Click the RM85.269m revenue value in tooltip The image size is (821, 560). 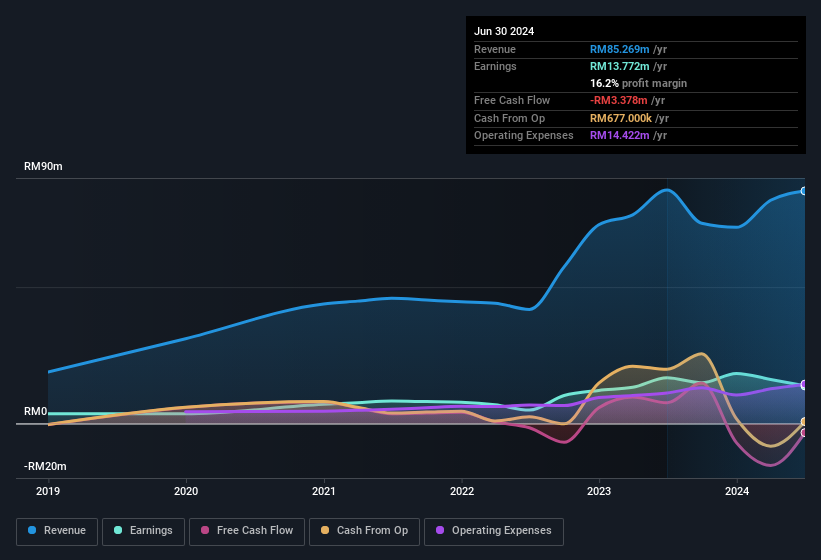[619, 49]
